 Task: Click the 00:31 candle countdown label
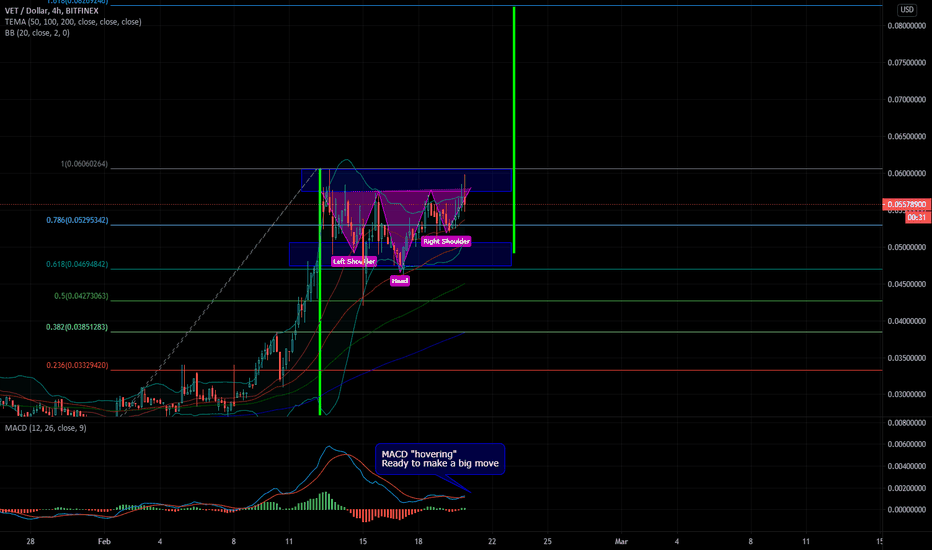point(917,218)
